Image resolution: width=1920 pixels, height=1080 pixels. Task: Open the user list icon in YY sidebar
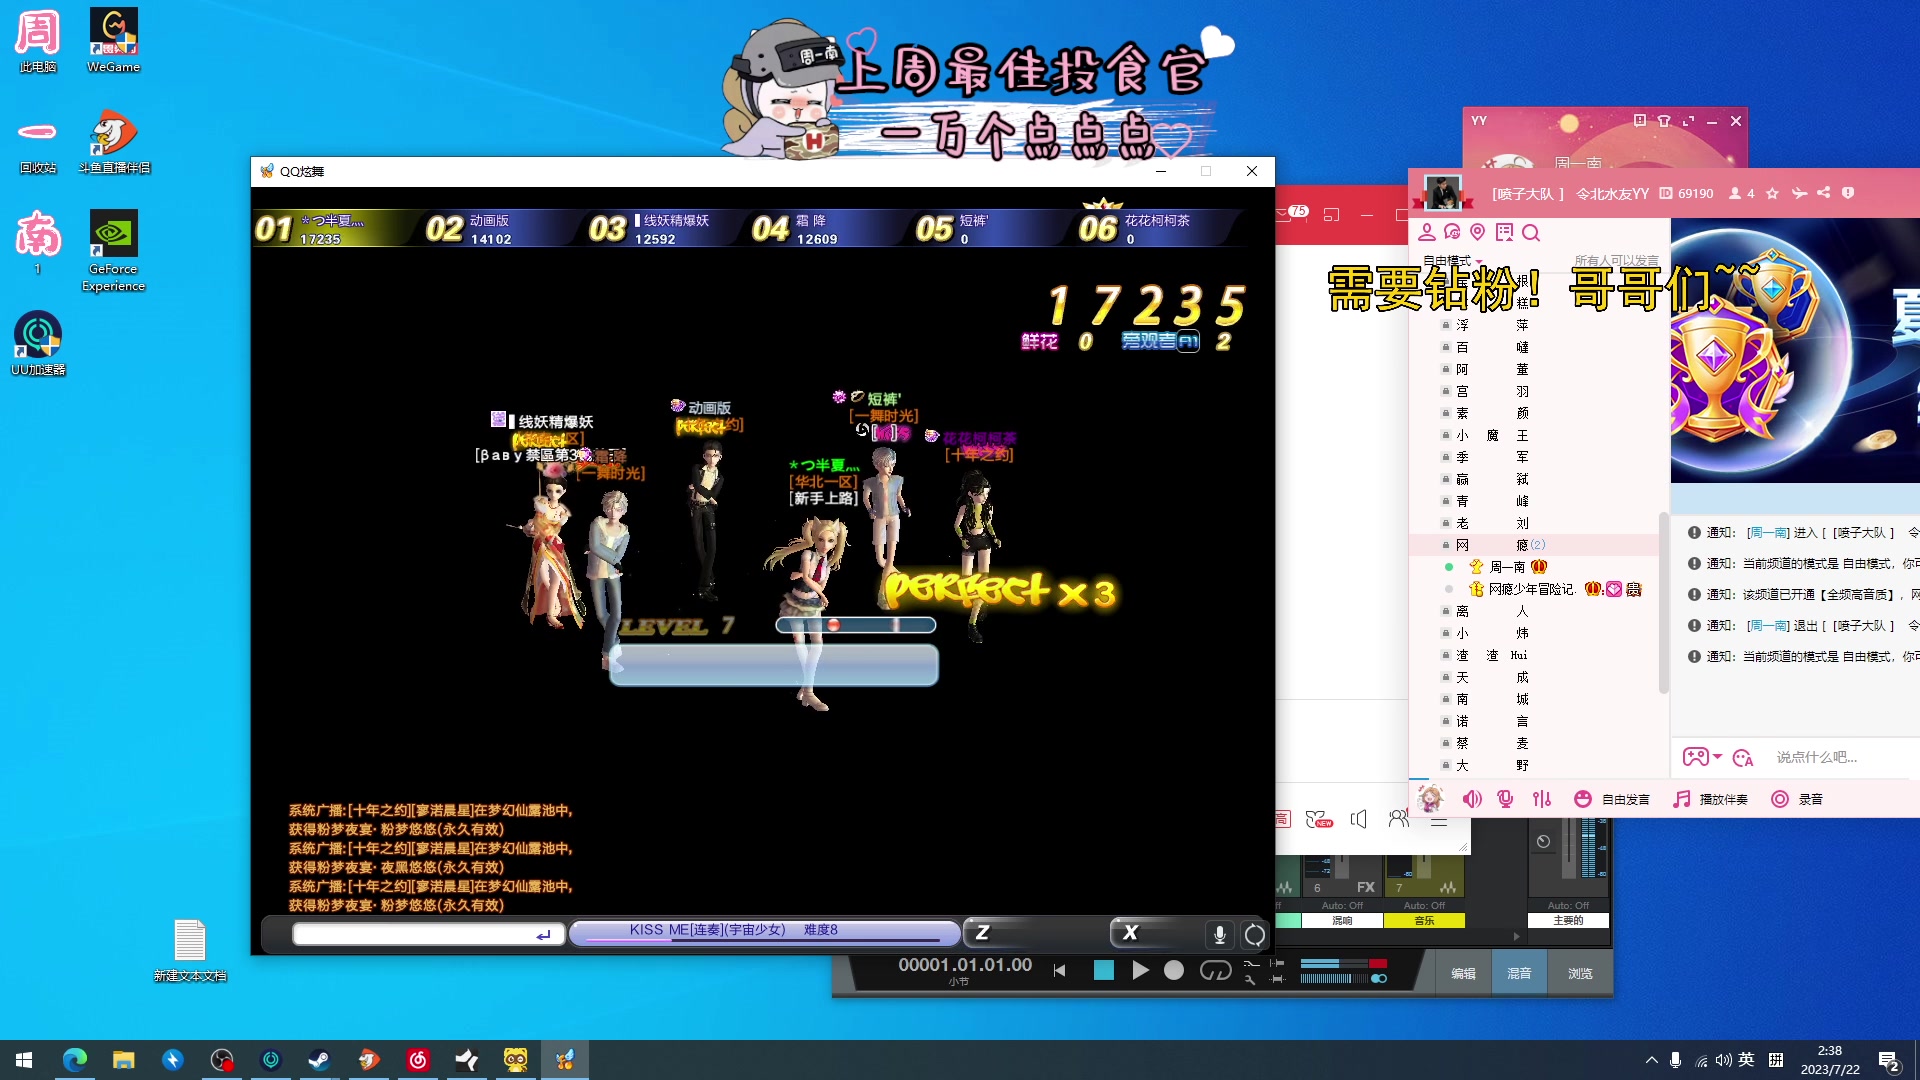[x=1427, y=233]
